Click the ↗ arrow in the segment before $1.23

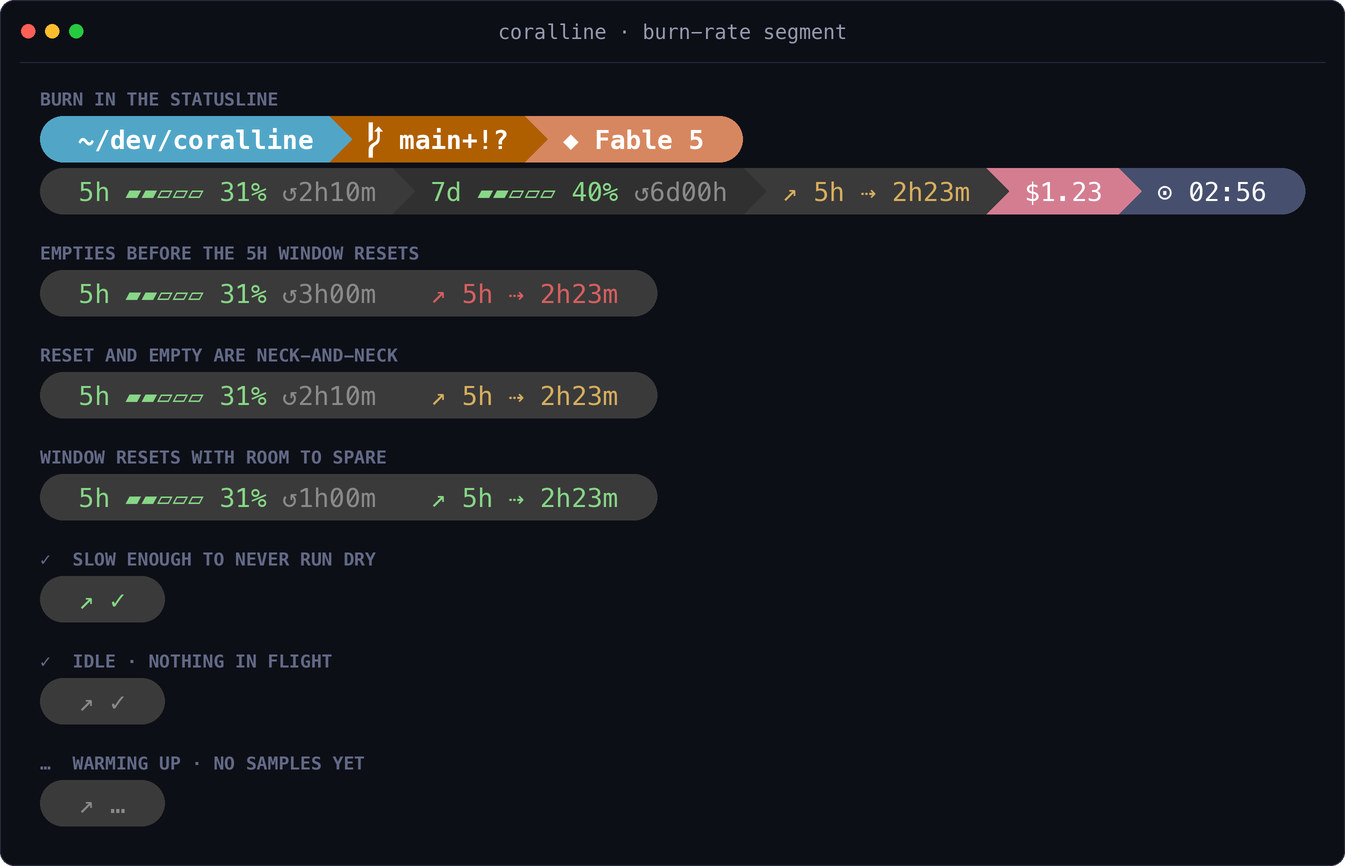pos(790,194)
